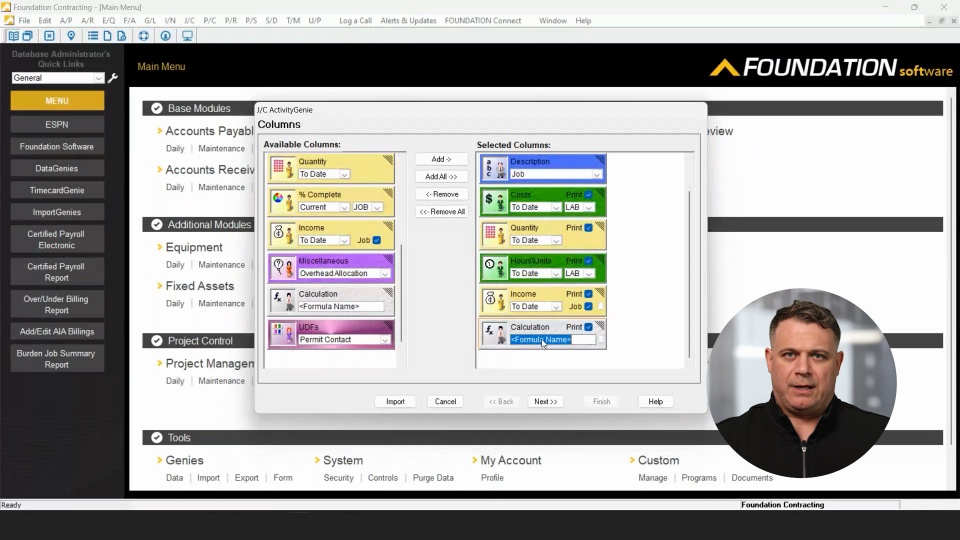Image resolution: width=960 pixels, height=540 pixels.
Task: Open the P/R menu
Action: [231, 20]
